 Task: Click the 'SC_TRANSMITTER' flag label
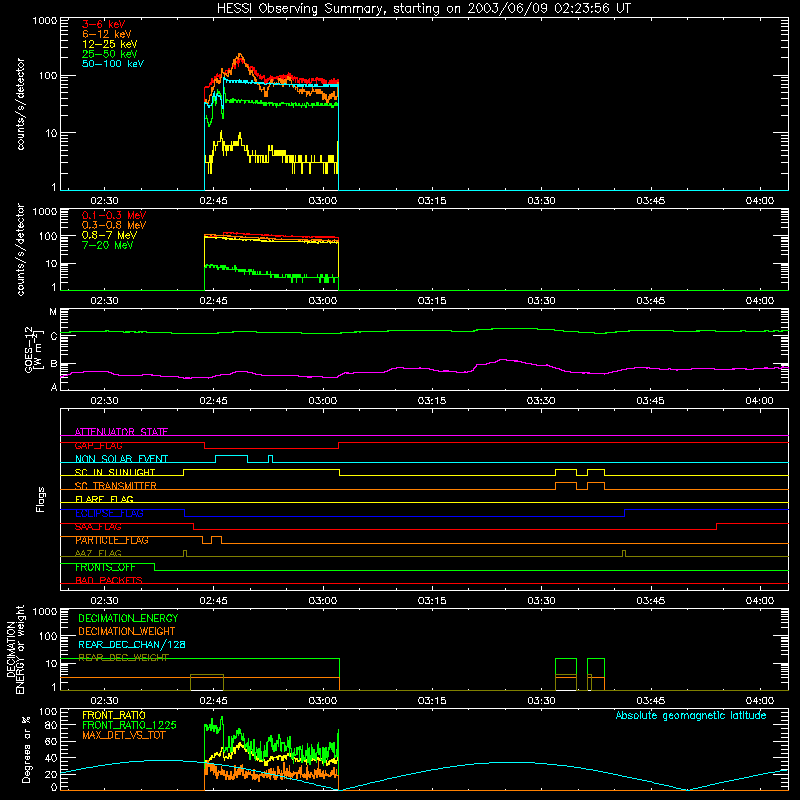click(115, 486)
